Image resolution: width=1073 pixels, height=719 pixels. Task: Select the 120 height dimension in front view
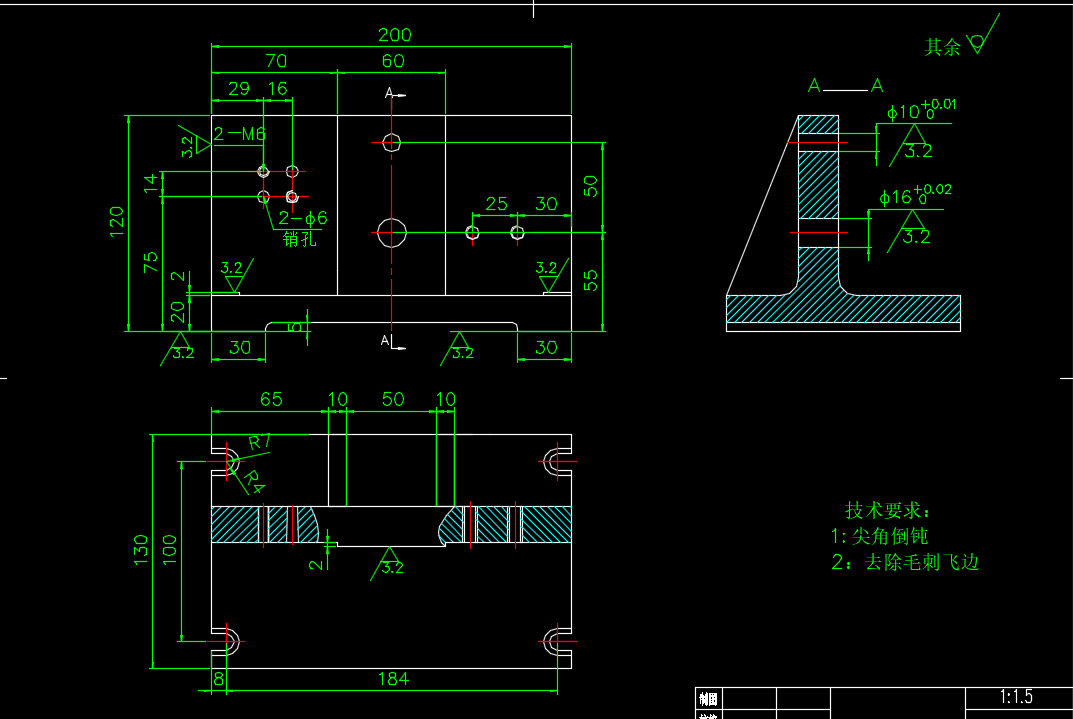(x=117, y=218)
